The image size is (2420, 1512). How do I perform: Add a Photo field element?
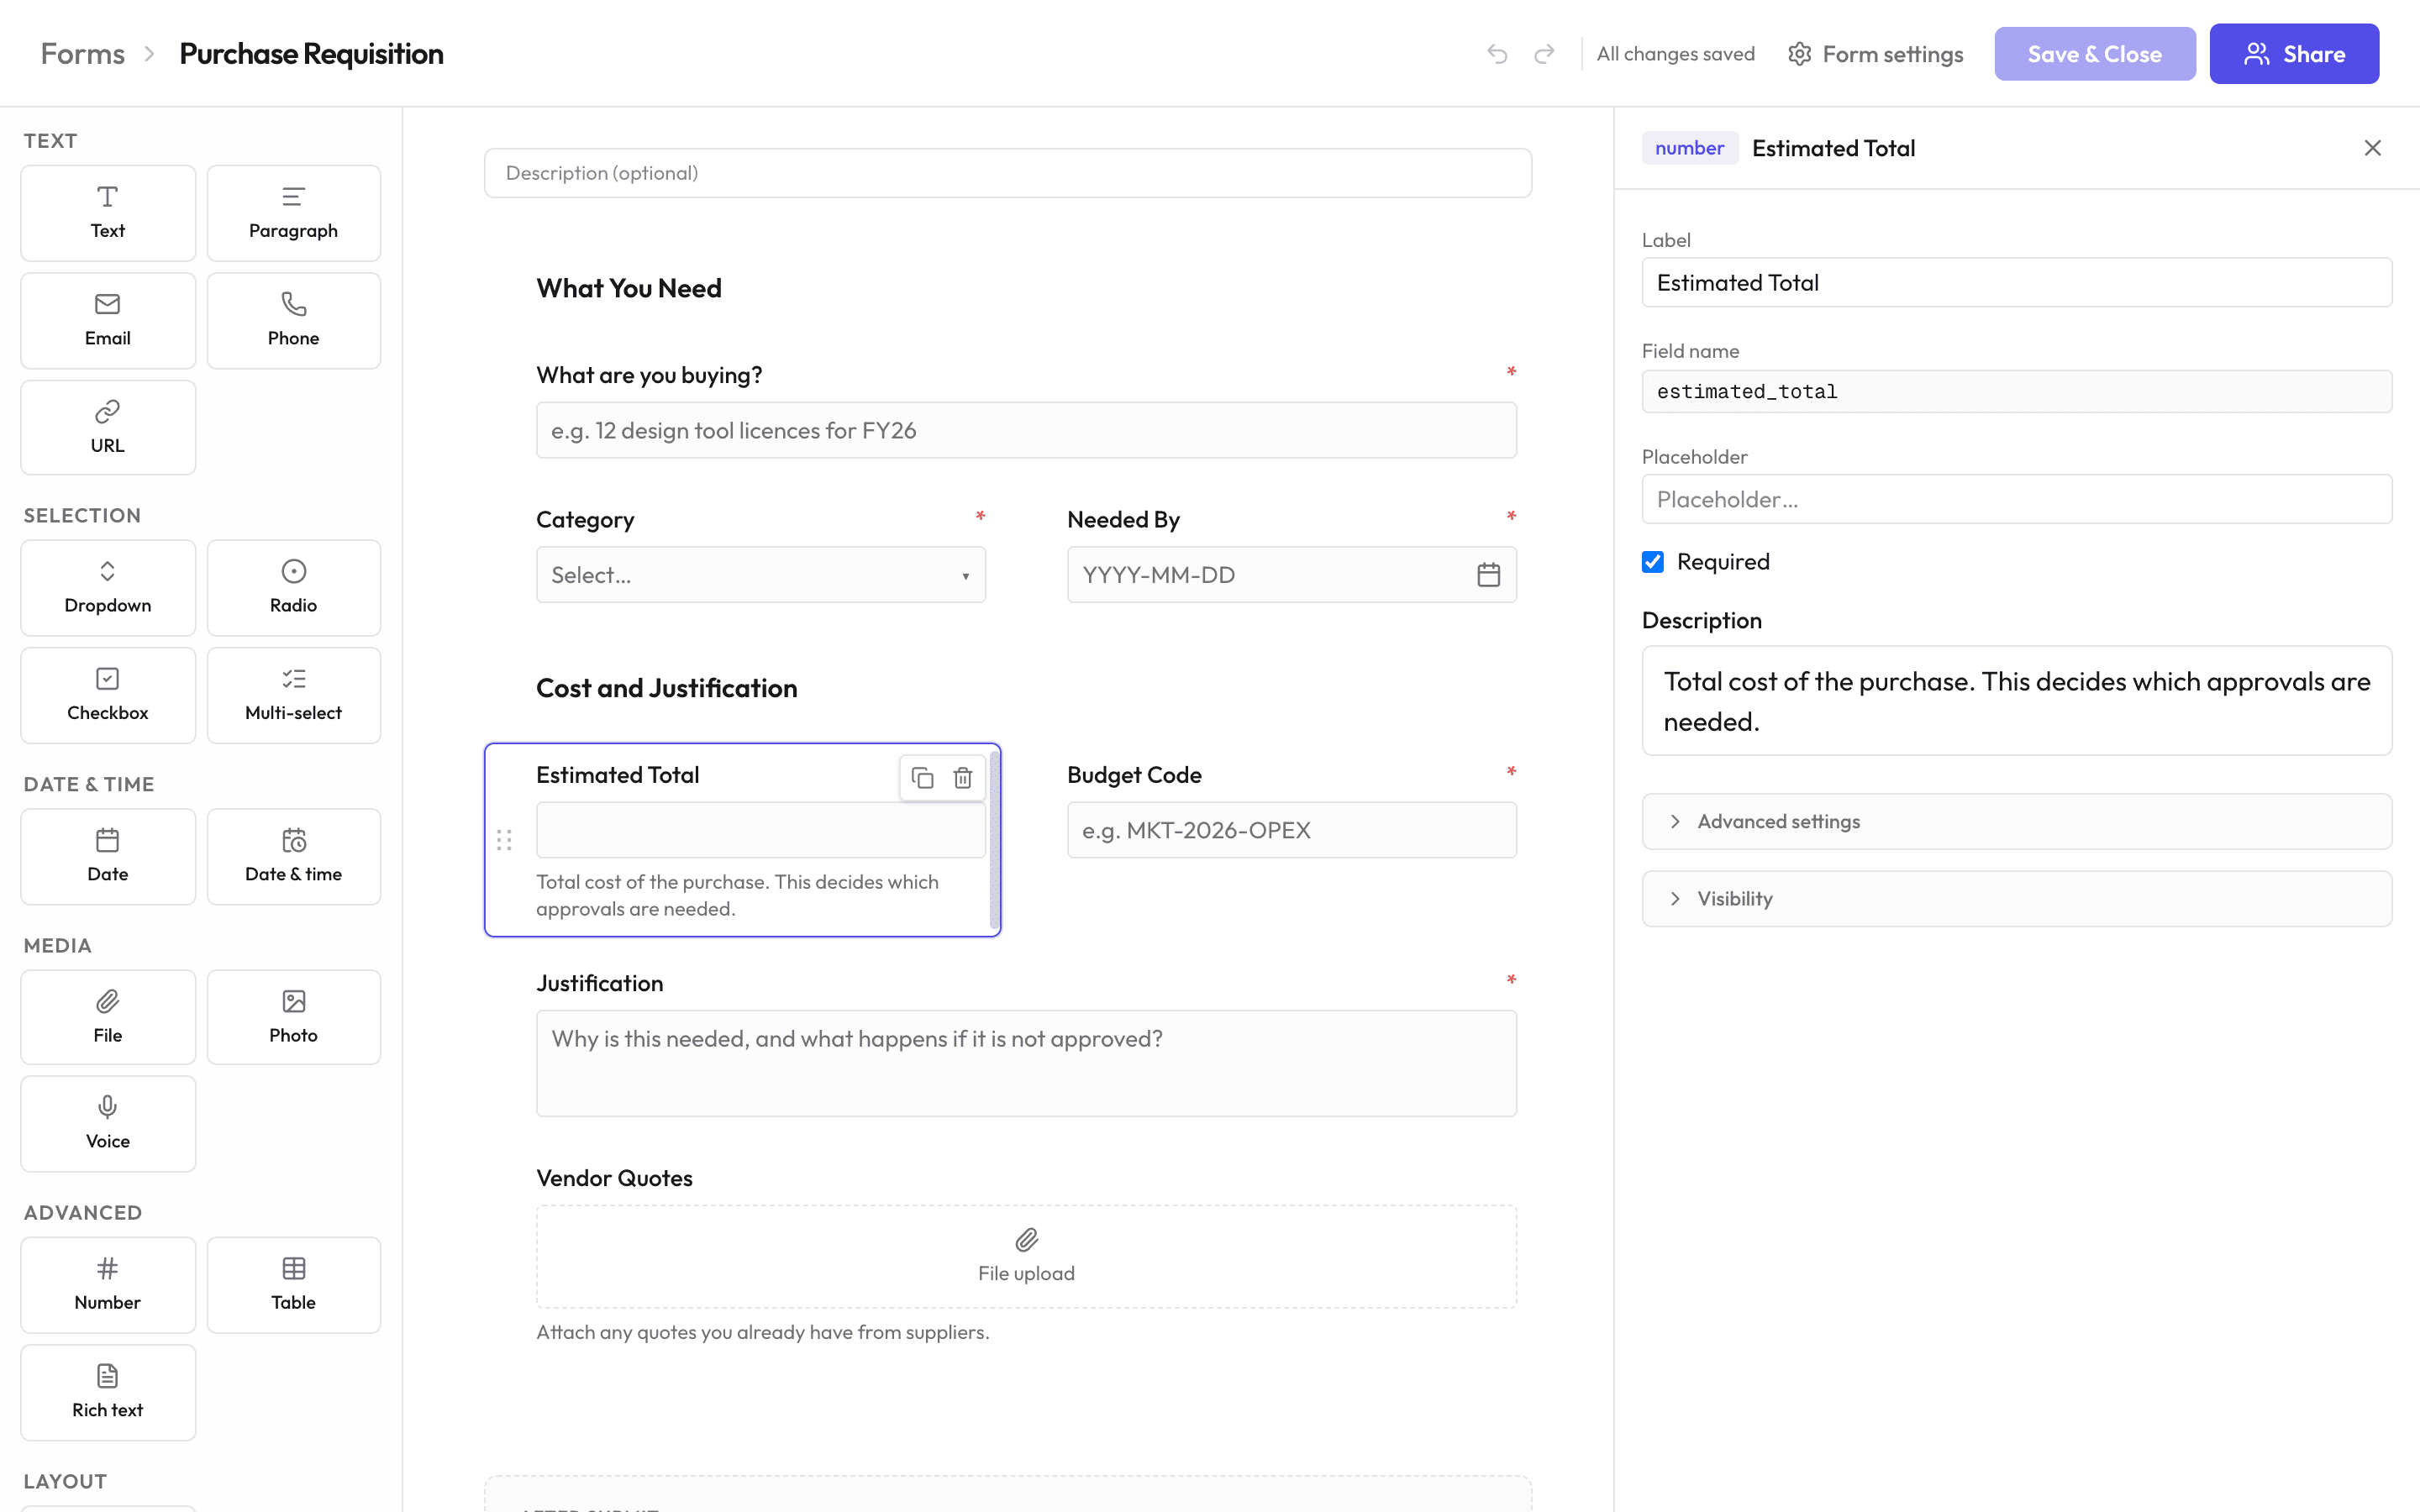point(293,1017)
